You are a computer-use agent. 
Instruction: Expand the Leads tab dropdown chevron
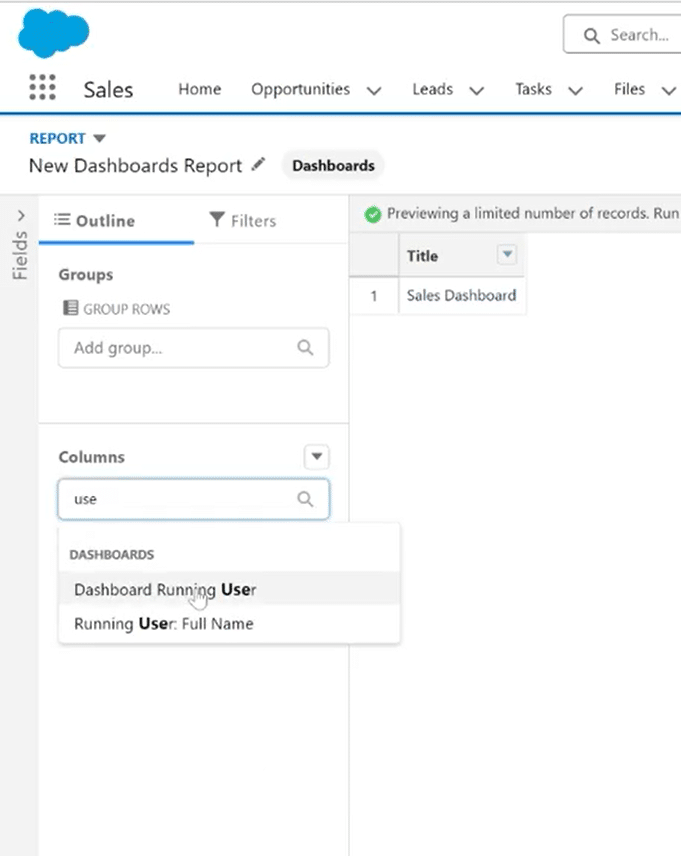477,91
